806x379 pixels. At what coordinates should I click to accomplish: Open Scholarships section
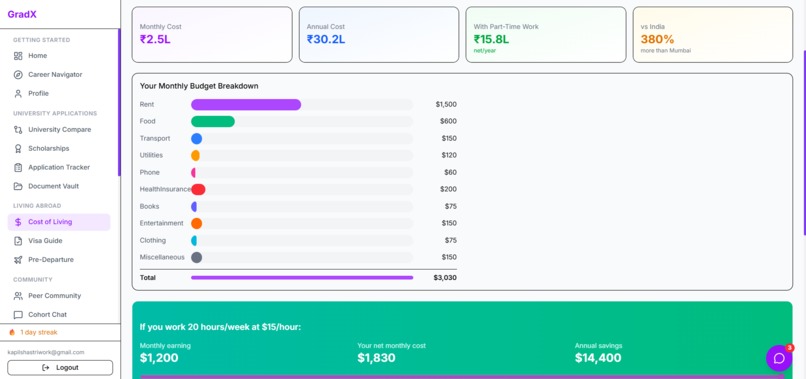point(59,149)
